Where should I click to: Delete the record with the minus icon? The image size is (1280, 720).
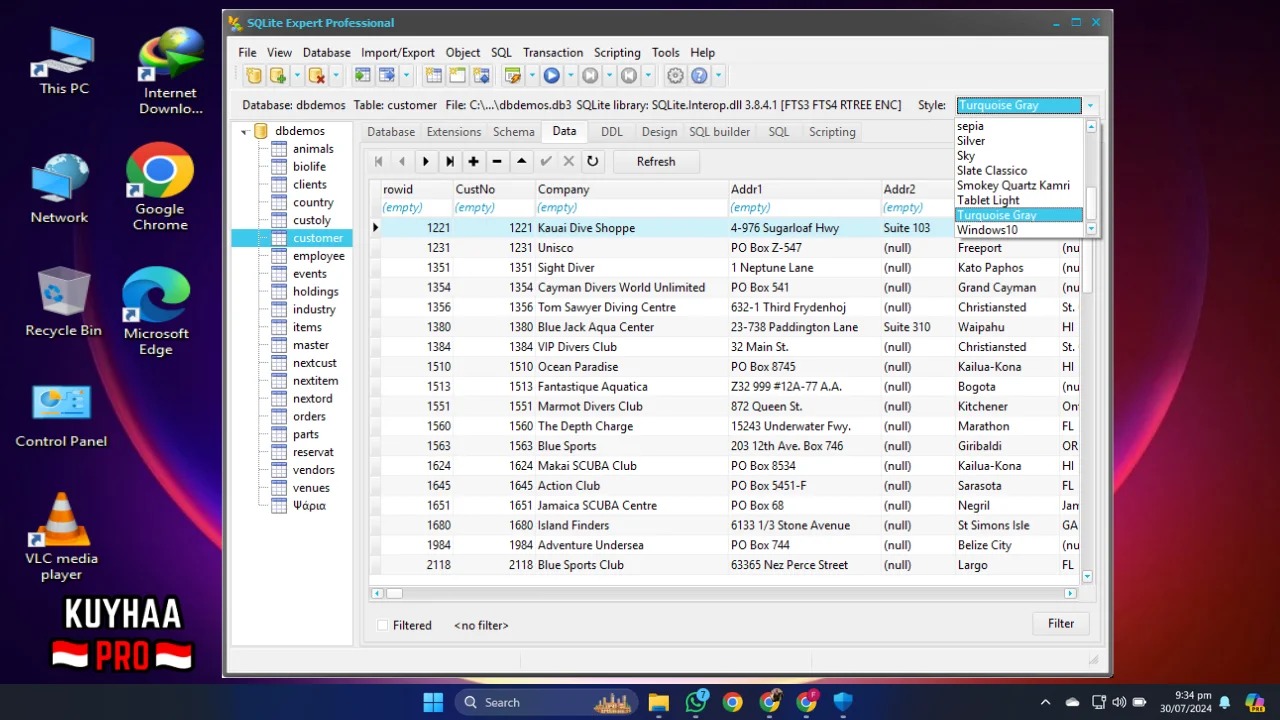pos(497,161)
